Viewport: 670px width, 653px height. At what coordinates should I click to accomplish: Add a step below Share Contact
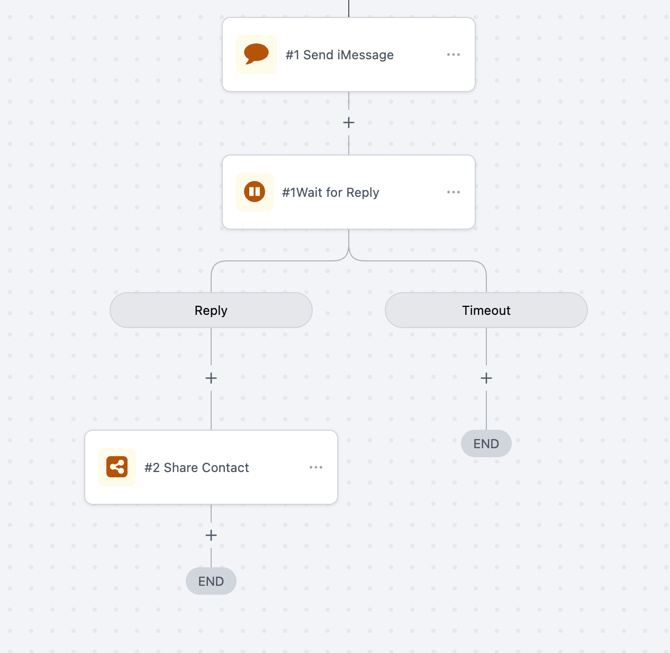pyautogui.click(x=211, y=535)
